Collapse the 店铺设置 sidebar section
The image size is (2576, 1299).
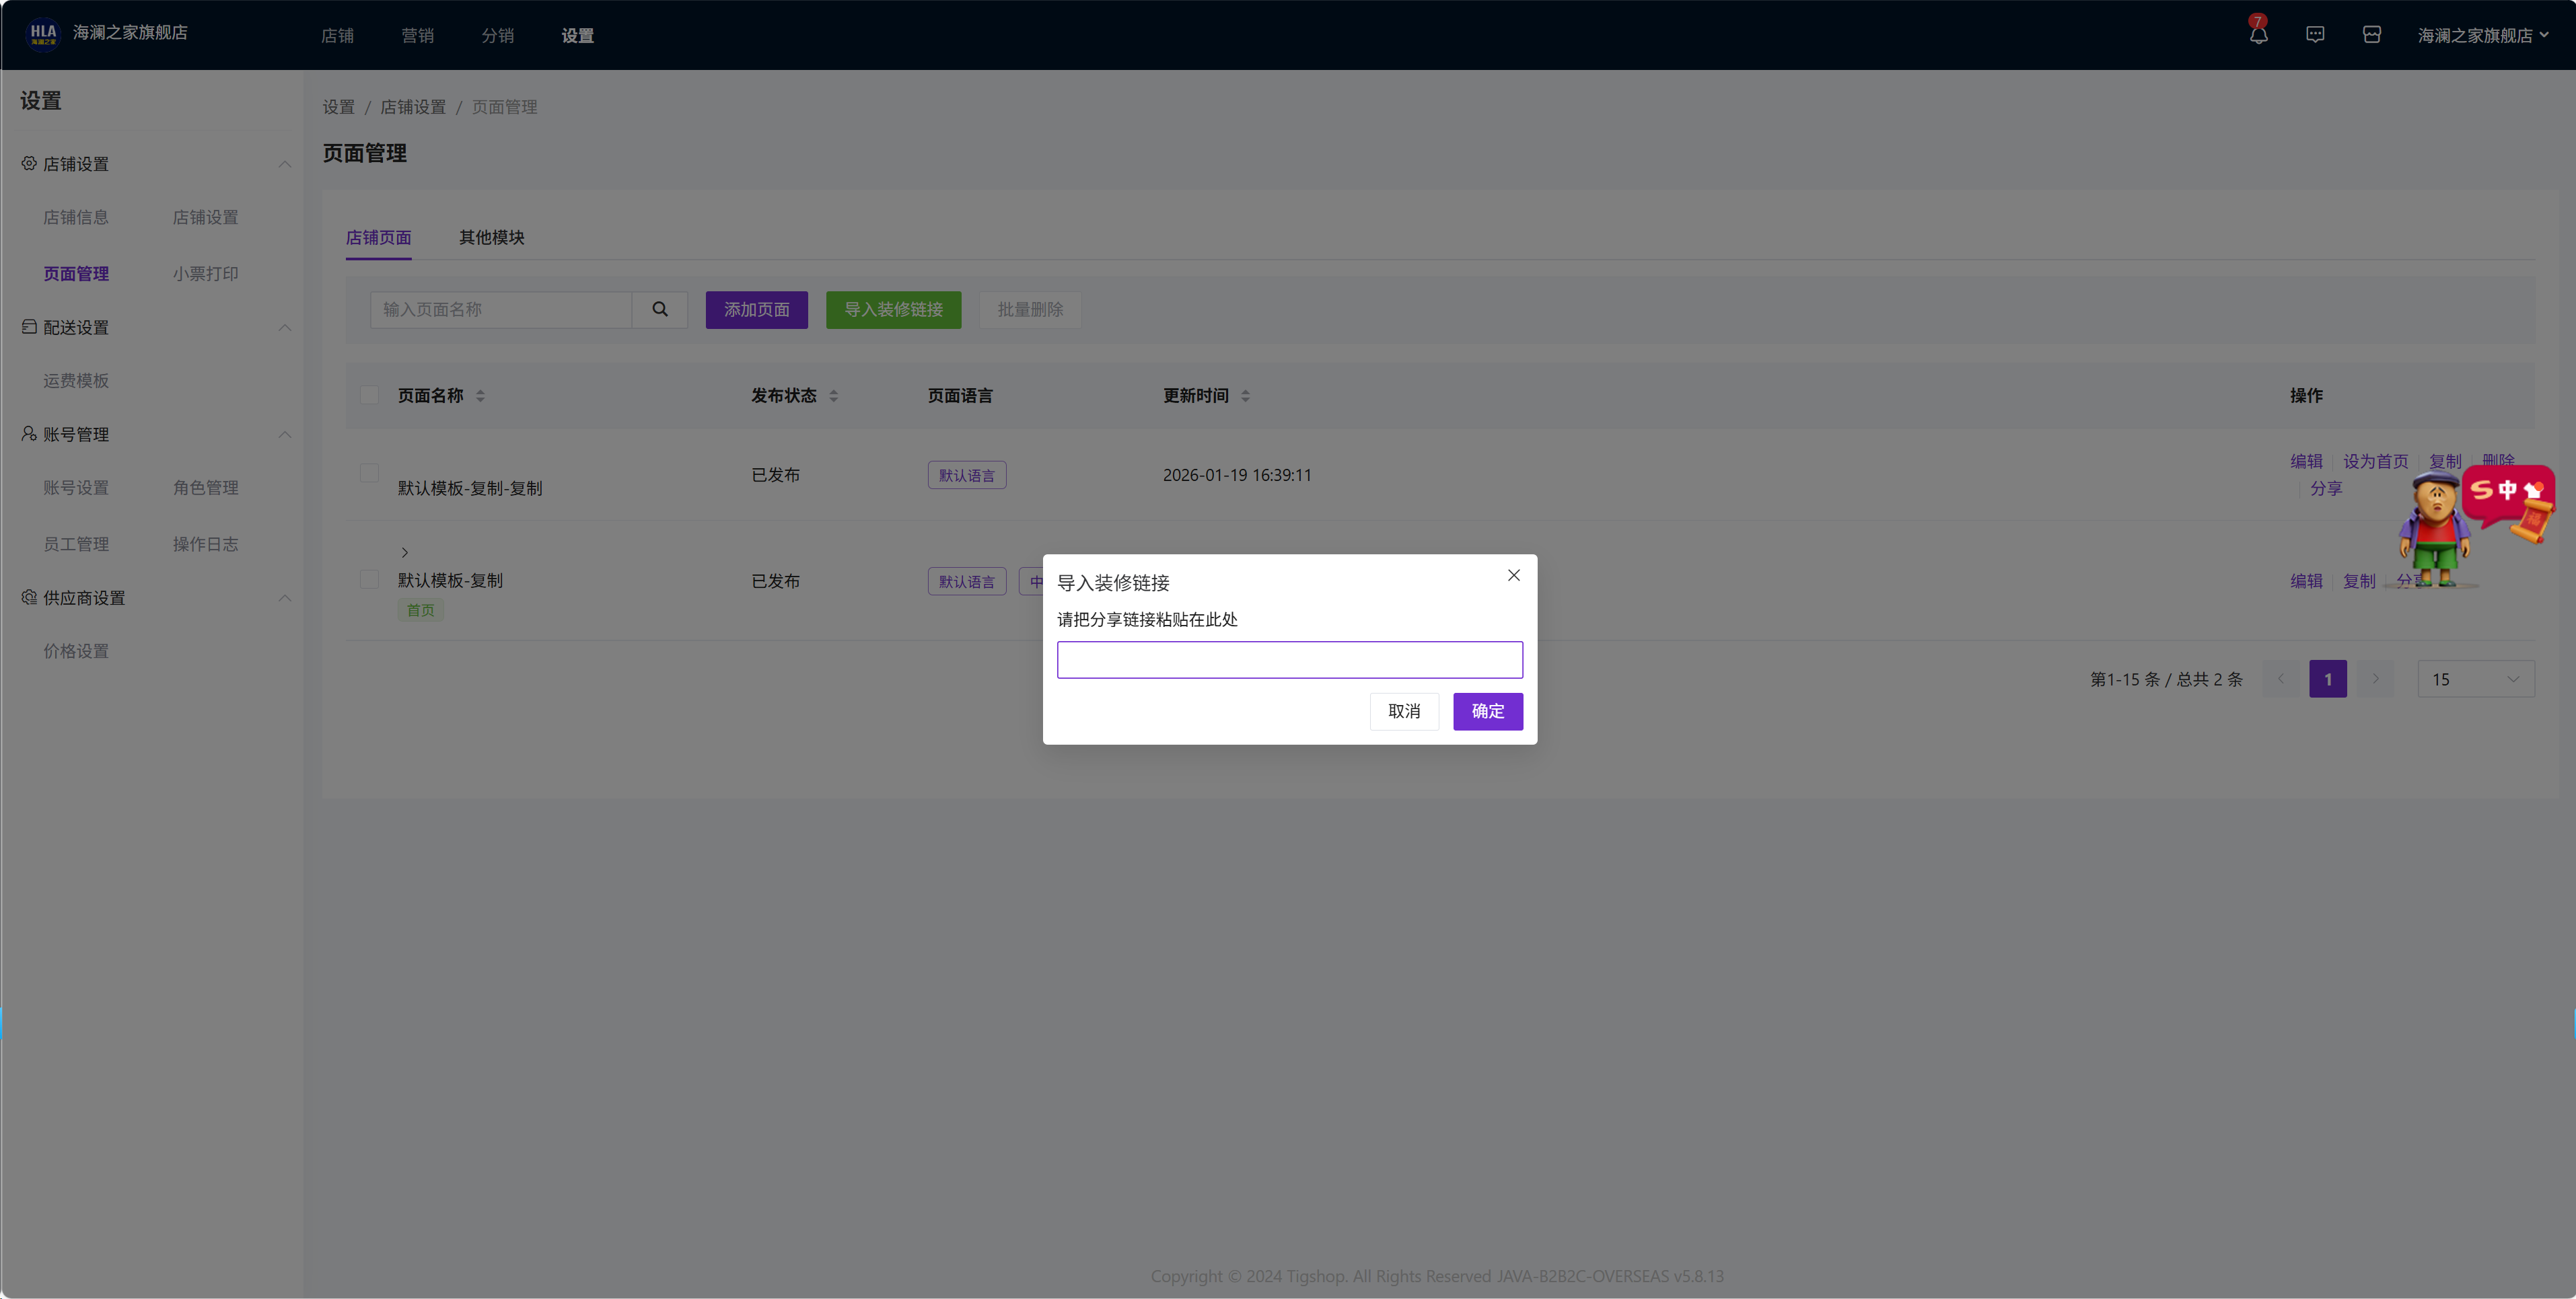[x=284, y=164]
